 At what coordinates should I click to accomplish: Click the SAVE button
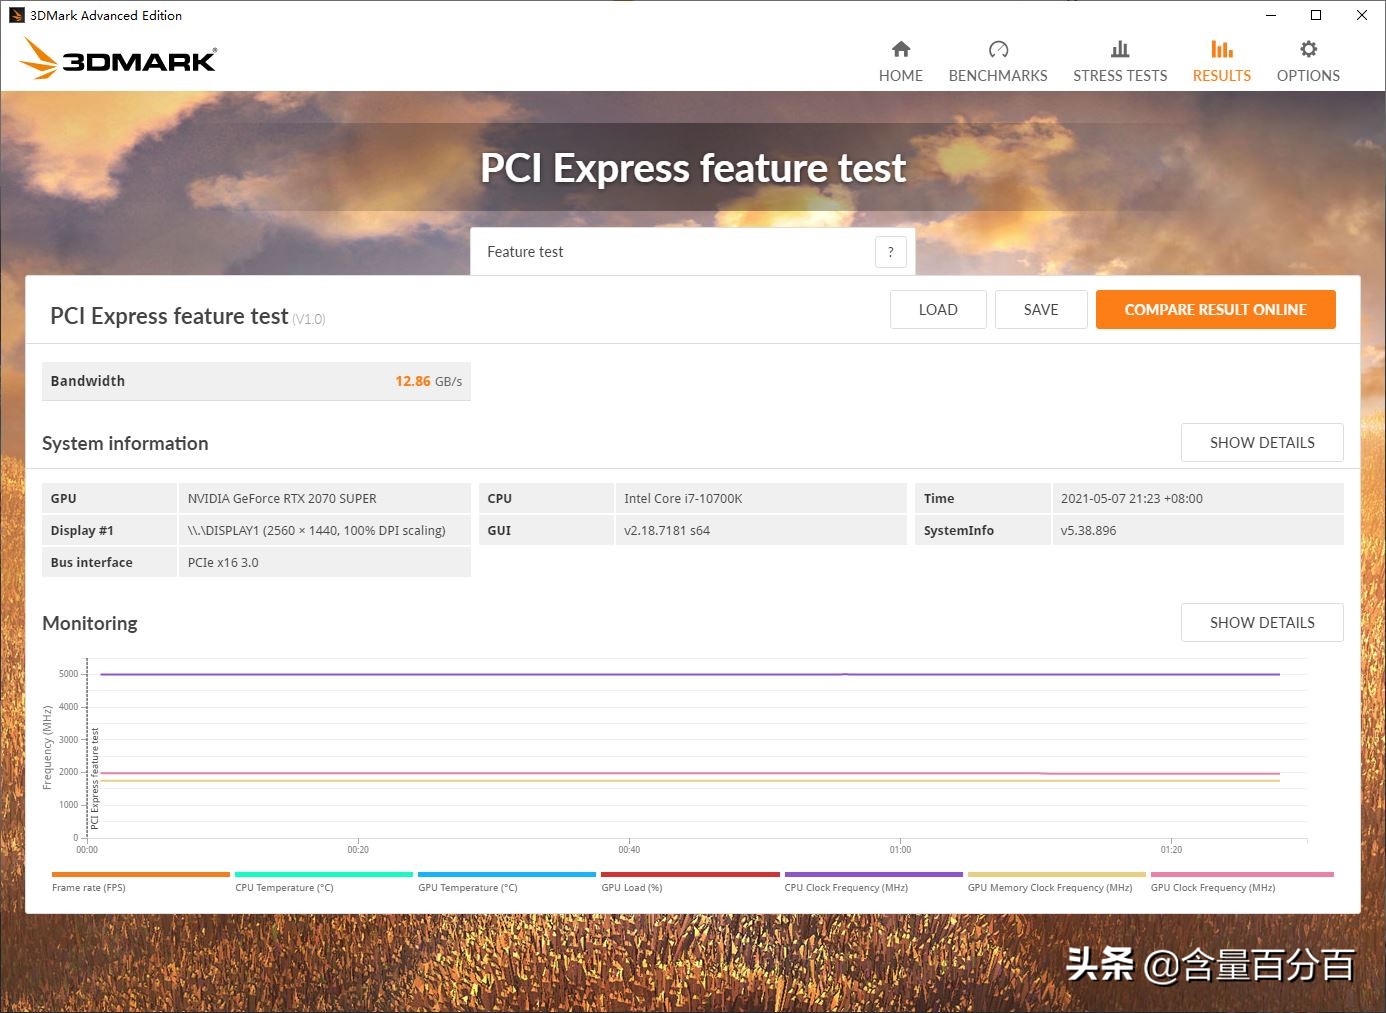pyautogui.click(x=1040, y=310)
